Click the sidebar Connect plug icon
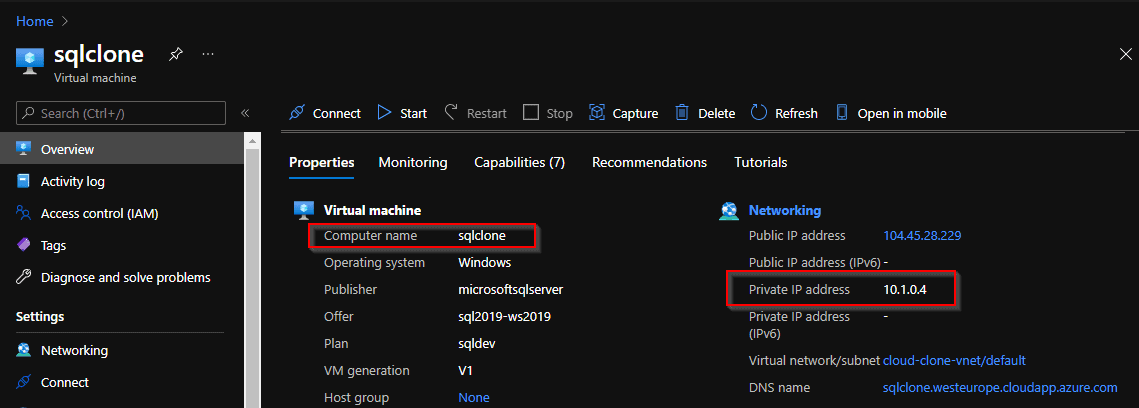The height and width of the screenshot is (408, 1139). [x=24, y=382]
